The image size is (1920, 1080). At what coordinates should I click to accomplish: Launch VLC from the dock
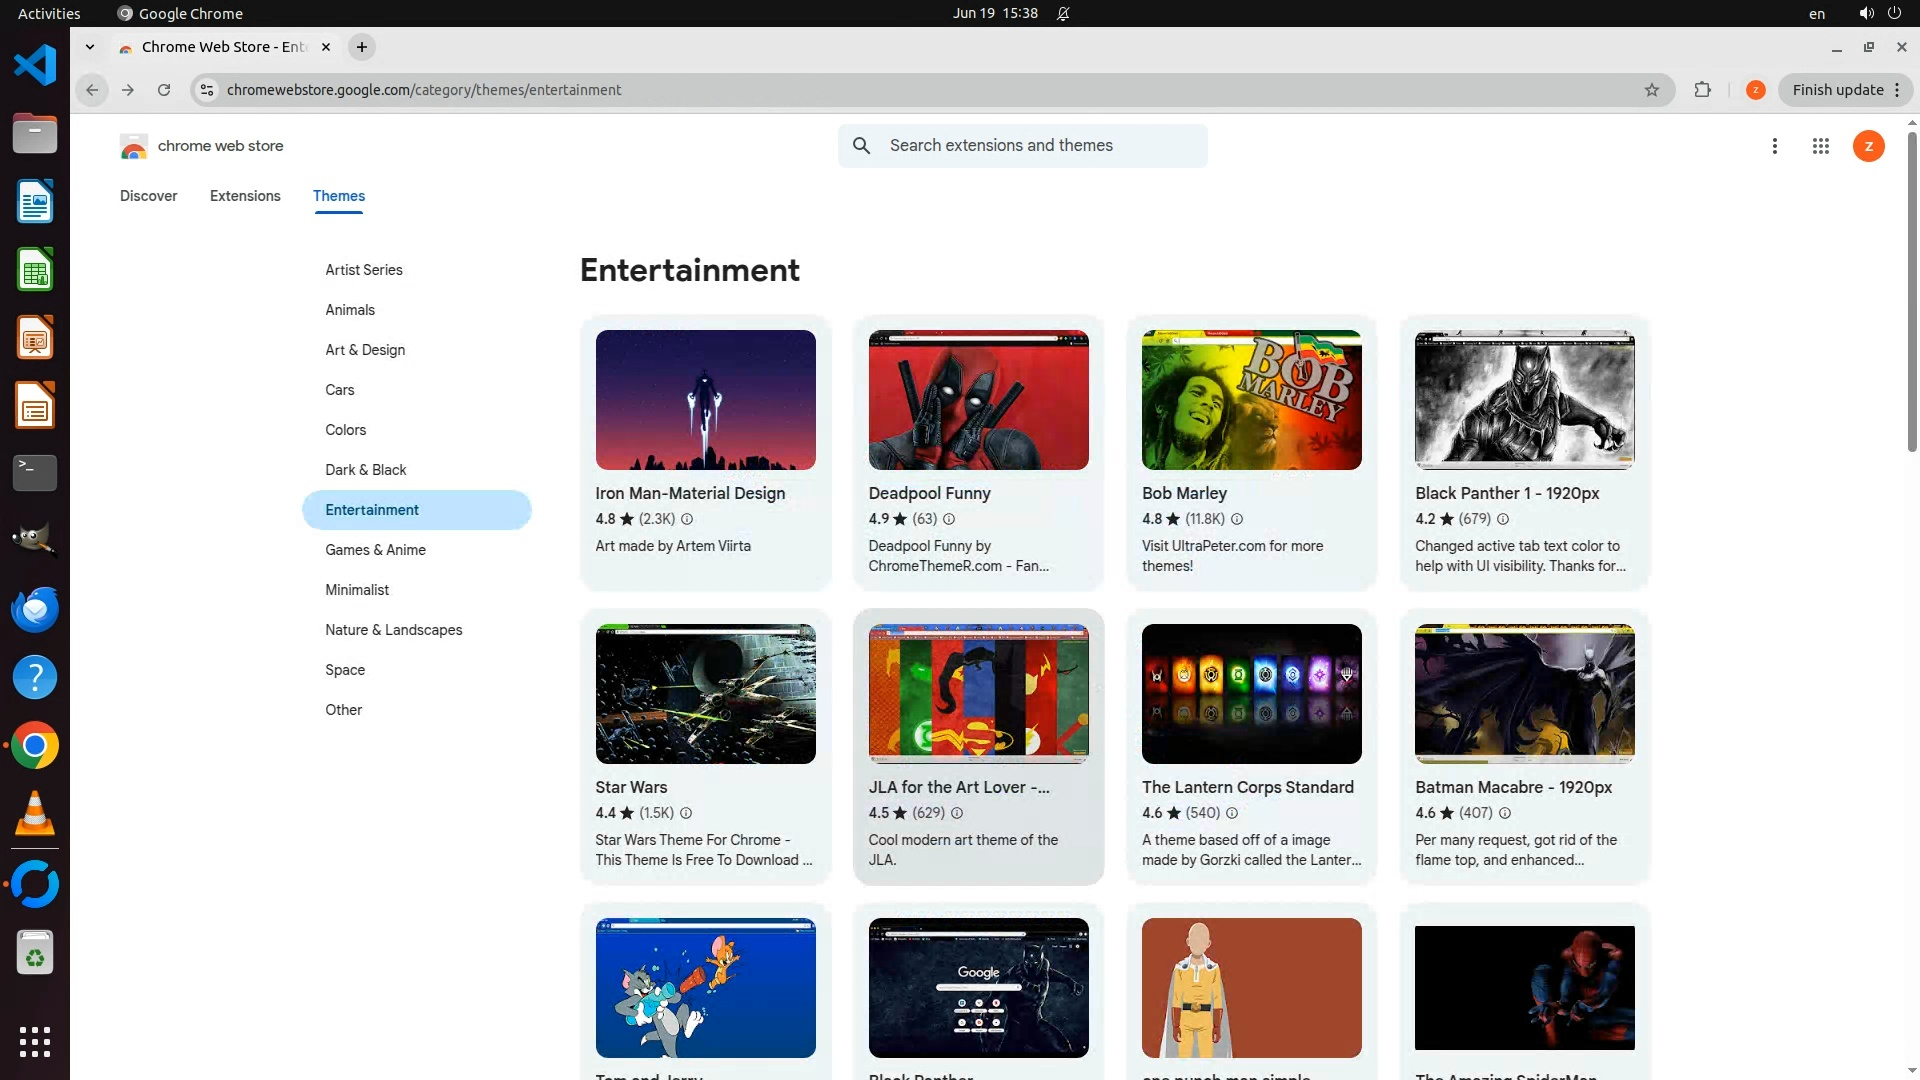pos(35,814)
